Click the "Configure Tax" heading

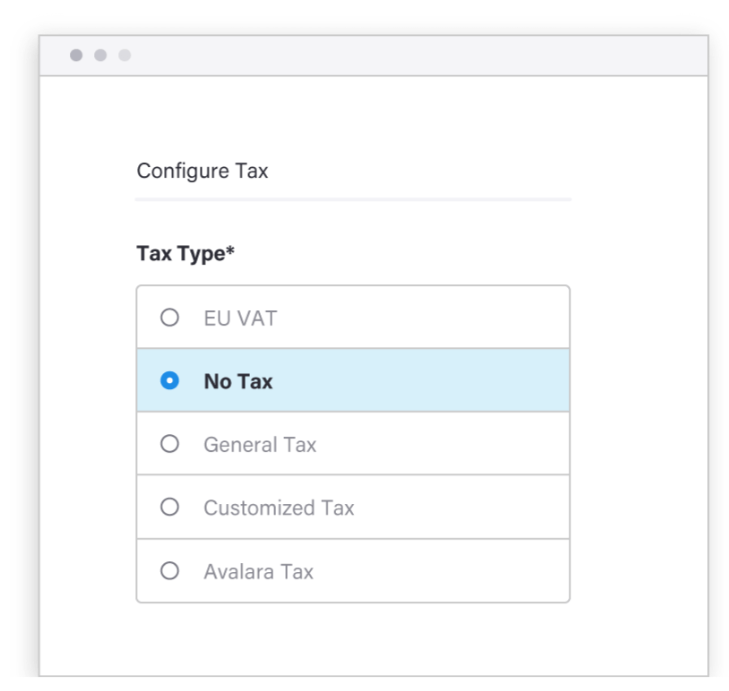202,171
